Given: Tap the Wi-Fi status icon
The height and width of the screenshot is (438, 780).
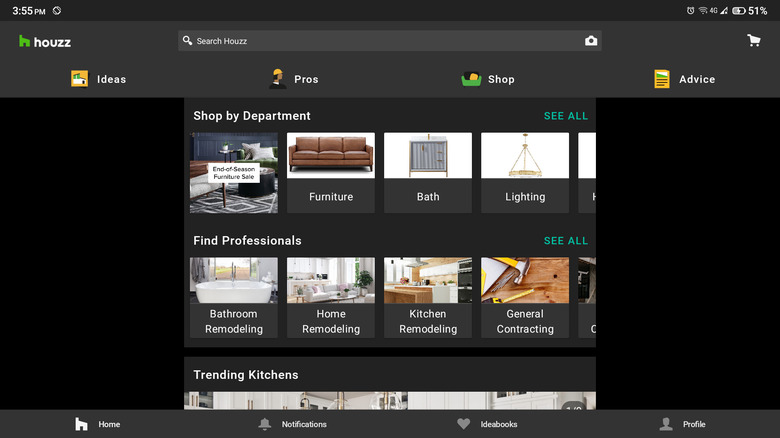Looking at the screenshot, I should pyautogui.click(x=703, y=10).
